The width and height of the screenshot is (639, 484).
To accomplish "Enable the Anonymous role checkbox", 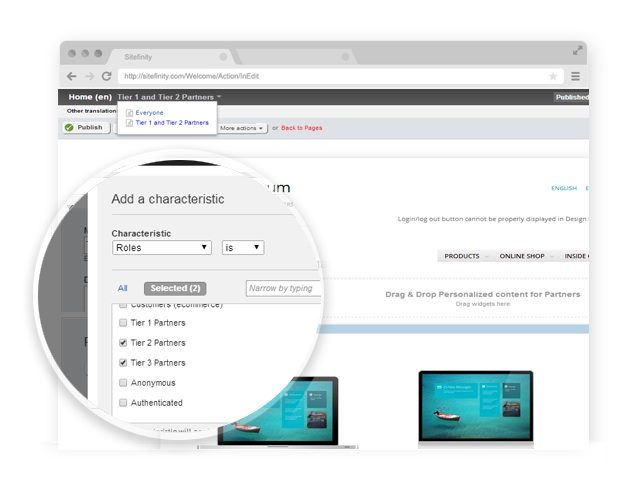I will [123, 383].
